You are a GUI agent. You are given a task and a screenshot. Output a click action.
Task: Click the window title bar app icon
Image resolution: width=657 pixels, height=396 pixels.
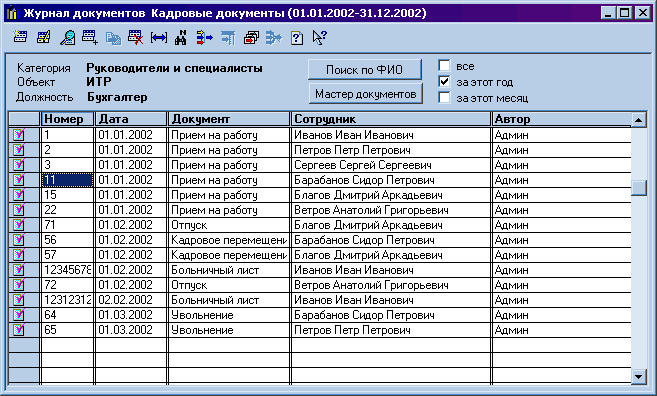point(13,13)
